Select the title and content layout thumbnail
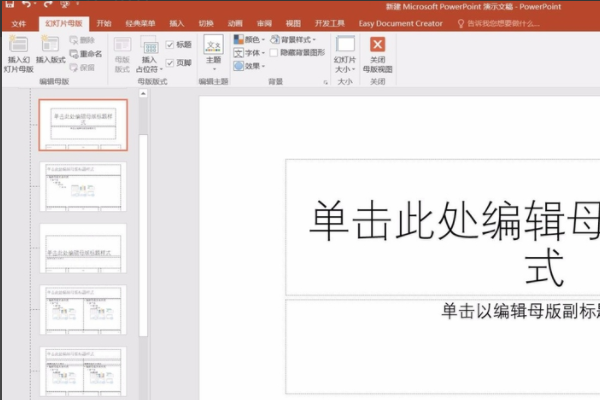Image resolution: width=600 pixels, height=400 pixels. click(83, 186)
